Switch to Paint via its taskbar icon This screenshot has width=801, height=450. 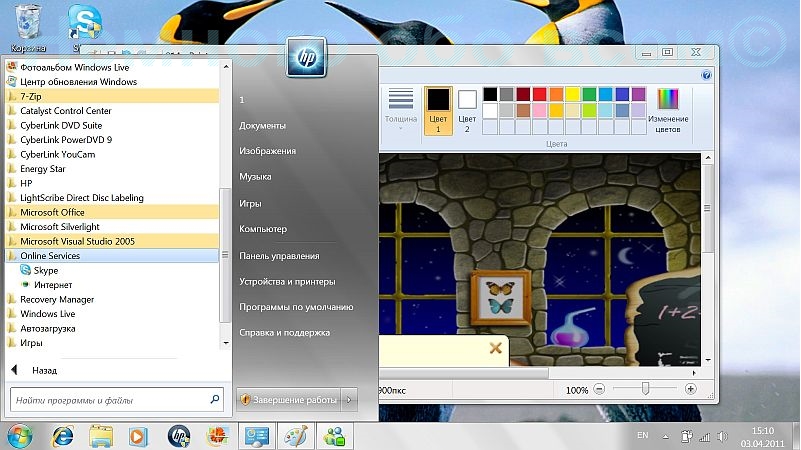tap(295, 436)
